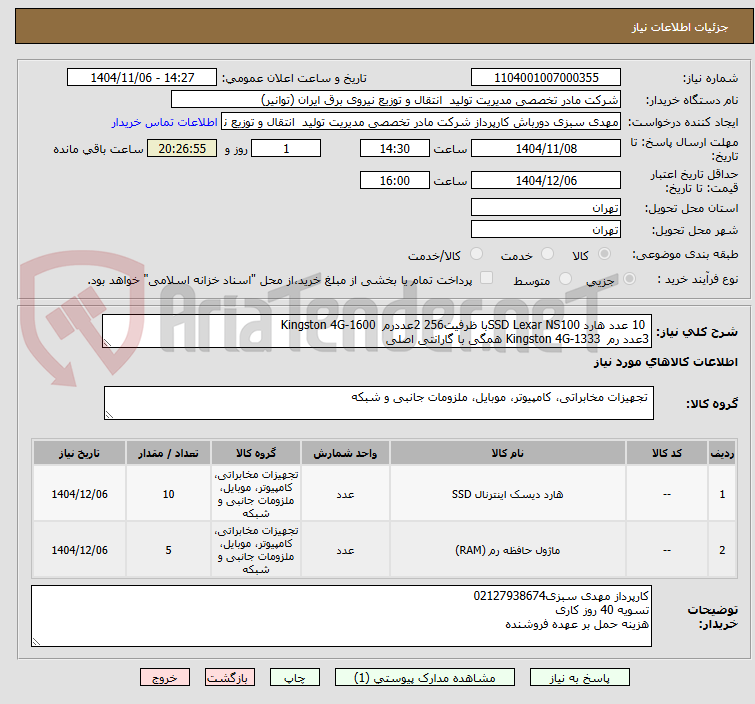Screen dimensions: 755x704
Task: Click the deadline time field 14:30
Action: click(394, 148)
